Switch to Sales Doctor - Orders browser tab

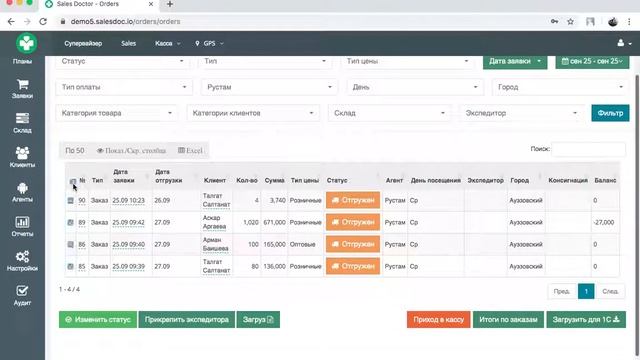(99, 4)
